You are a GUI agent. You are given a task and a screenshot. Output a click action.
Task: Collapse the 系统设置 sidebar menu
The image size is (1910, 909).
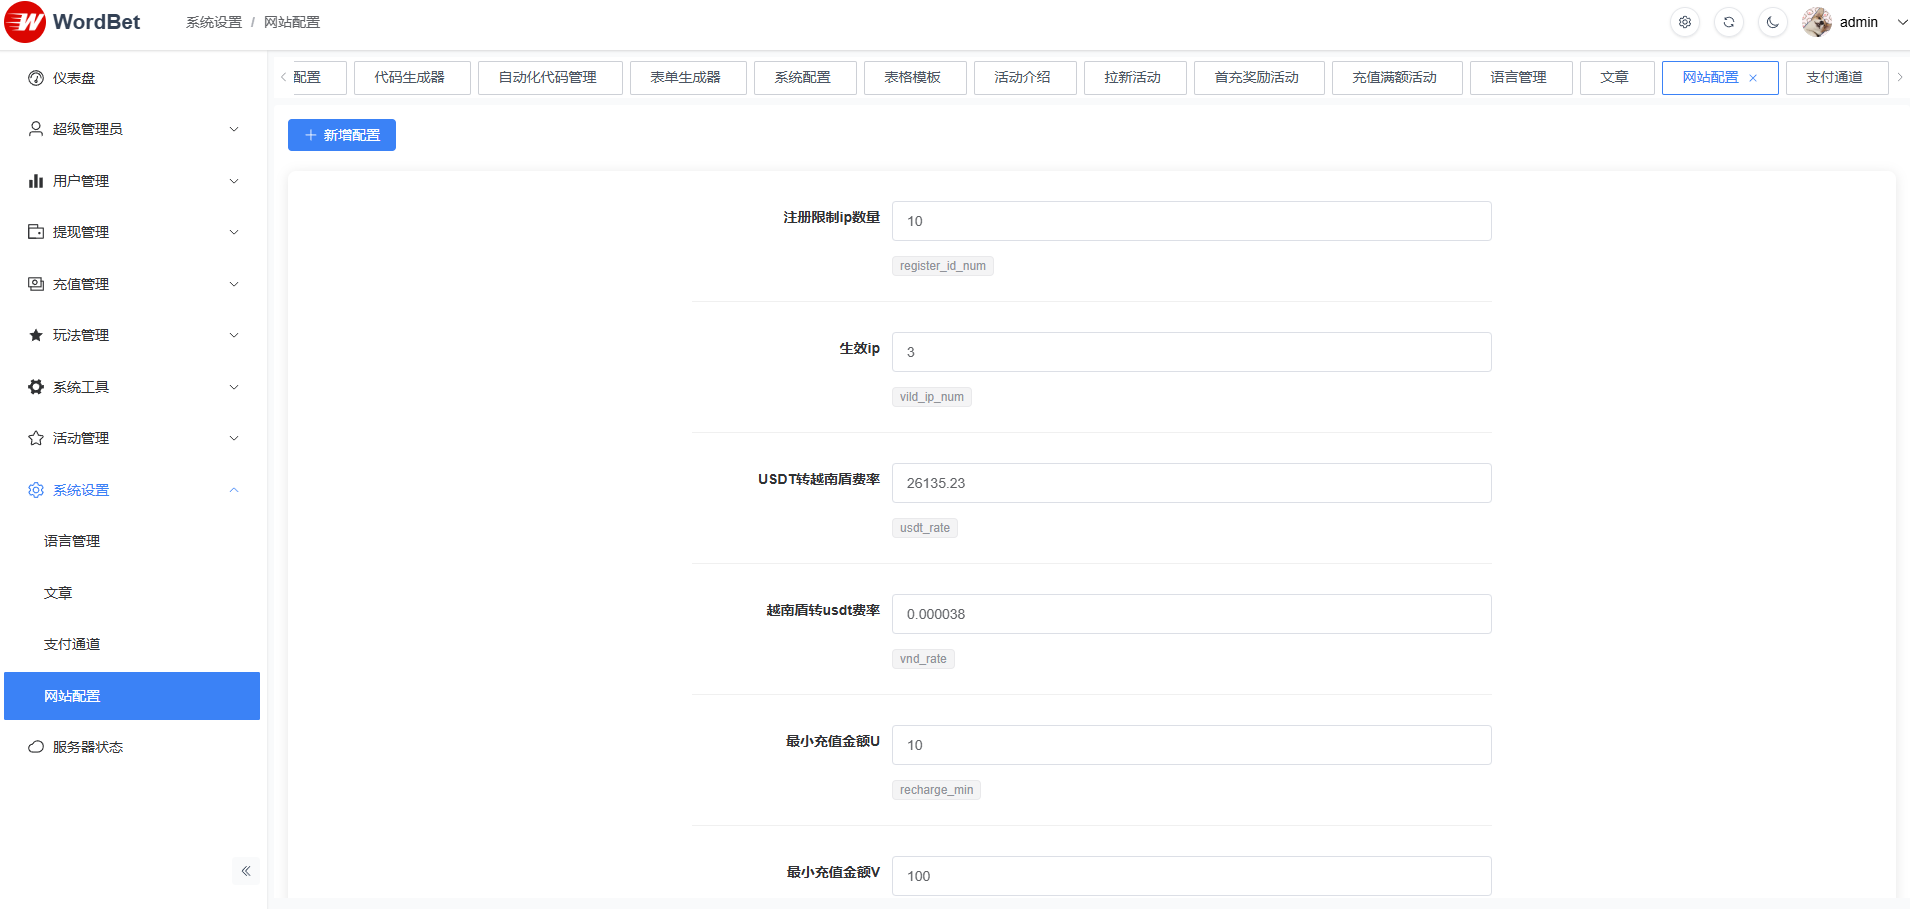point(132,490)
